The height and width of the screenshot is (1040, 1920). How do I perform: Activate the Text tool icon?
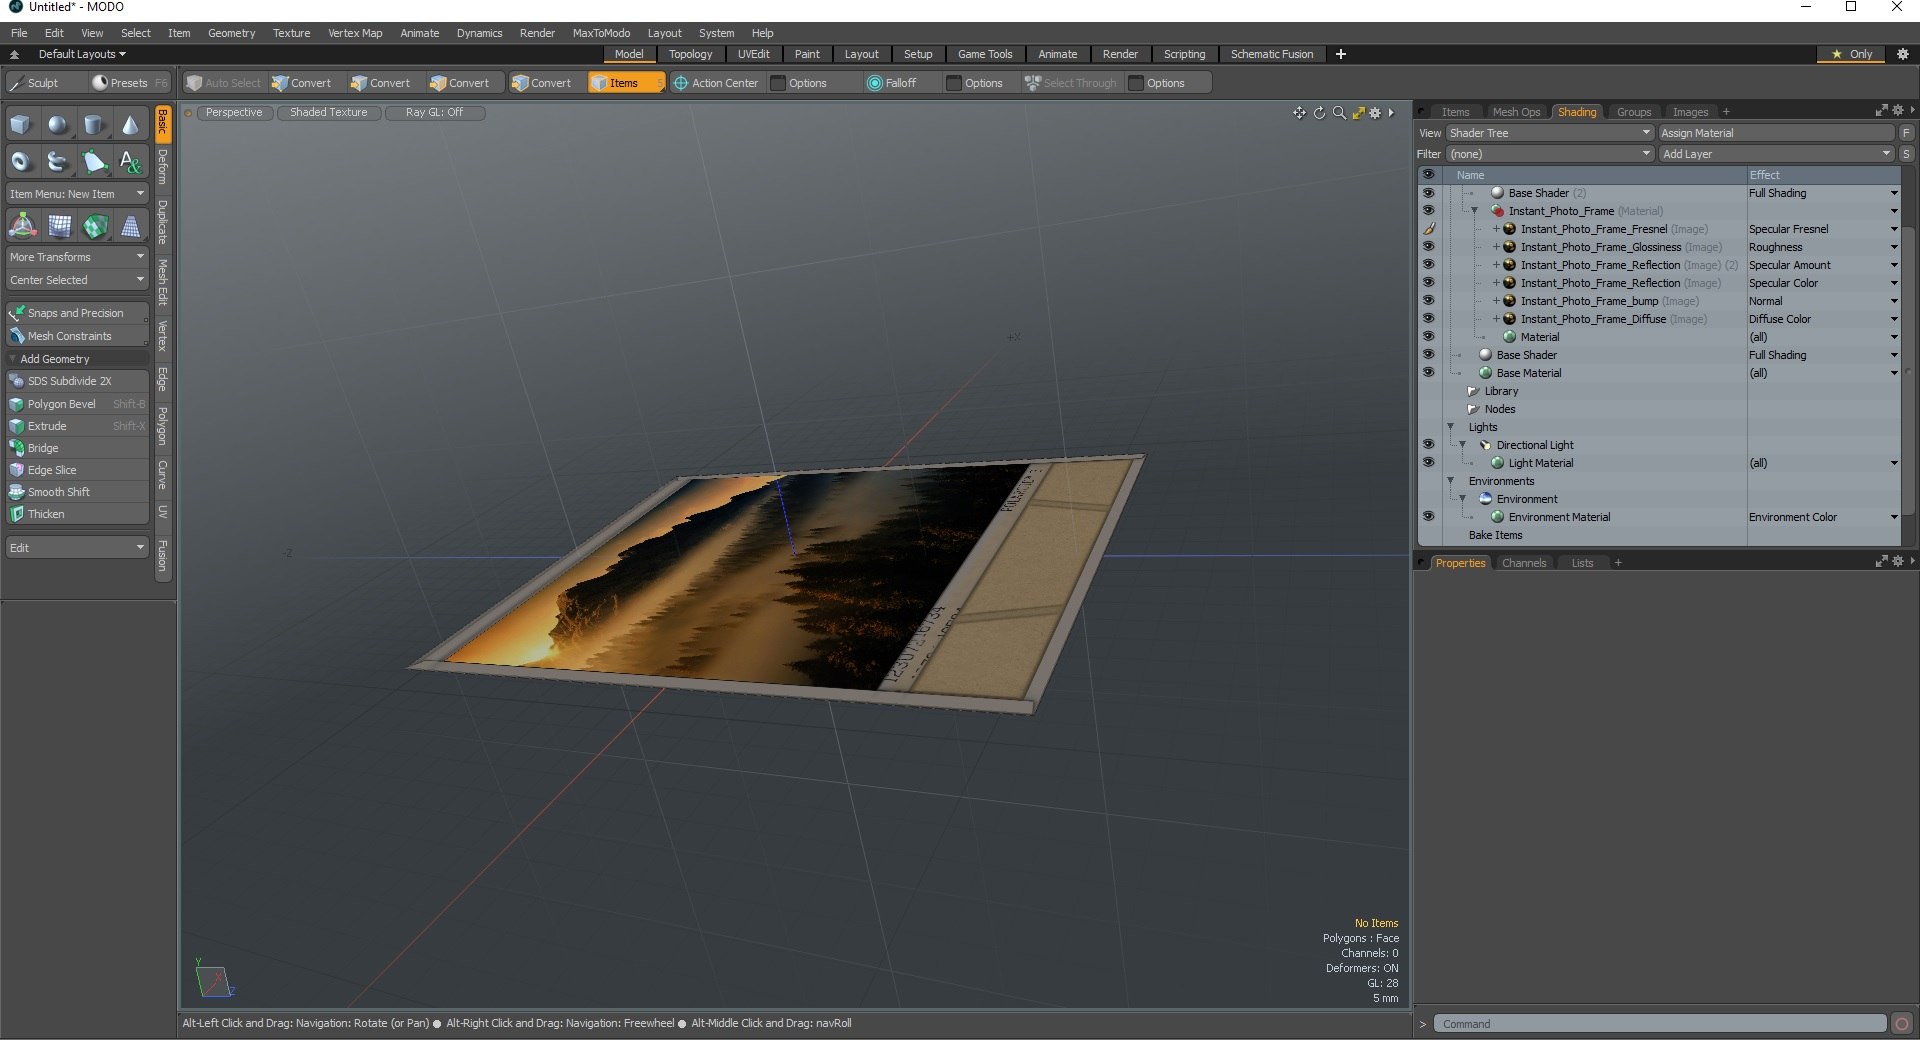click(x=130, y=161)
